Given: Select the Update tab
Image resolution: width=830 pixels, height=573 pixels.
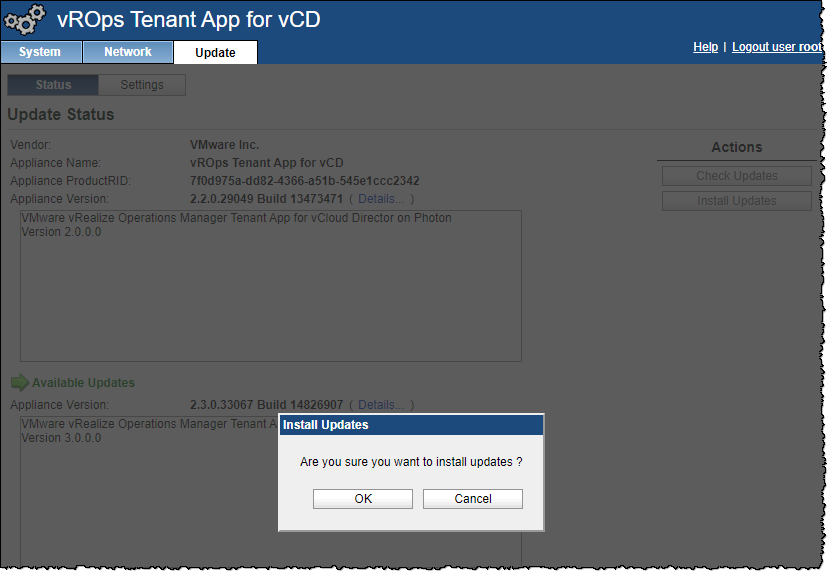Looking at the screenshot, I should 215,53.
